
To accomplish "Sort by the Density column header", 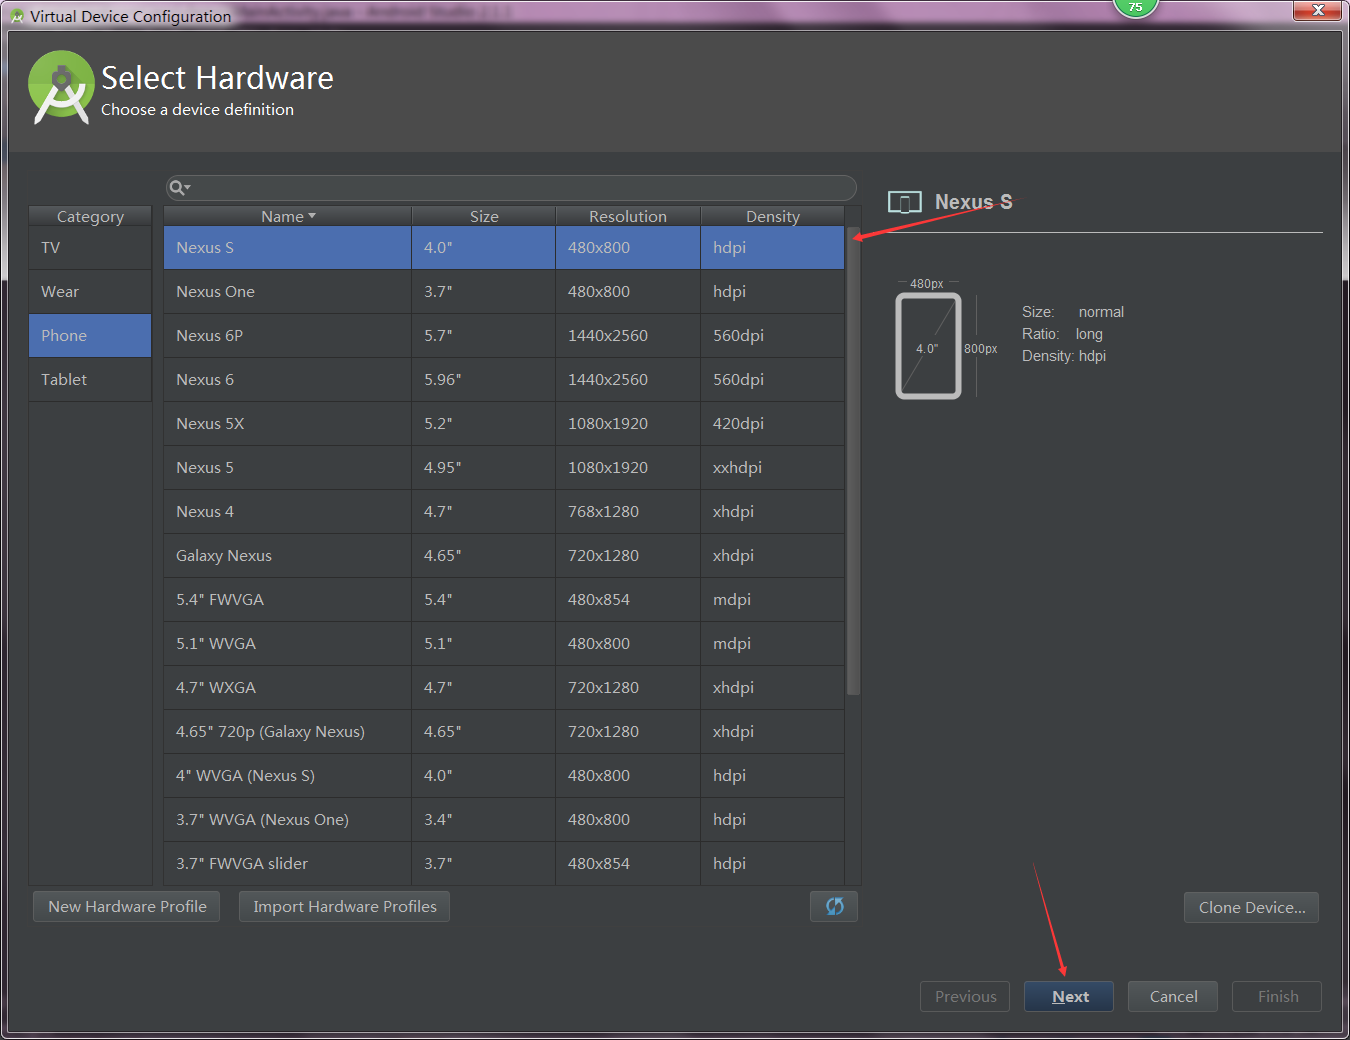I will [773, 216].
